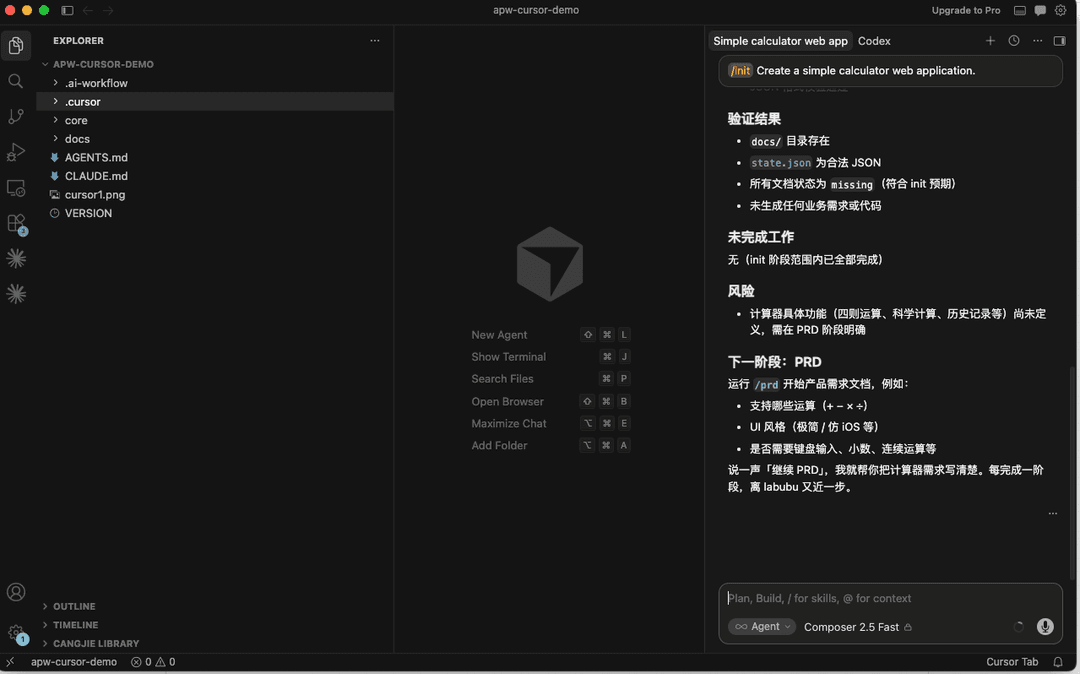Click apw-cursor-demo in status bar
The width and height of the screenshot is (1080, 674).
[74, 662]
